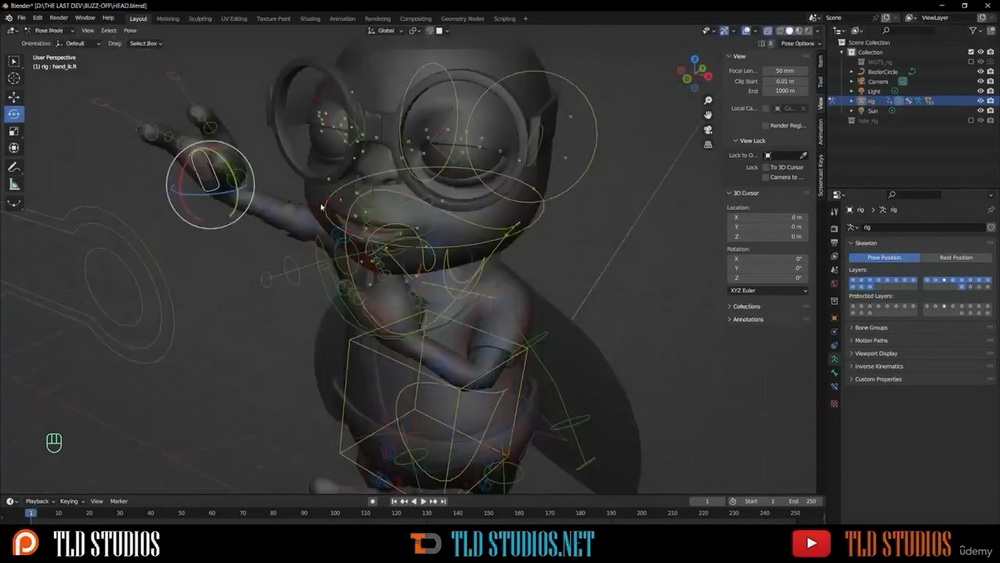Open the Render menu
The height and width of the screenshot is (563, 1000).
58,18
